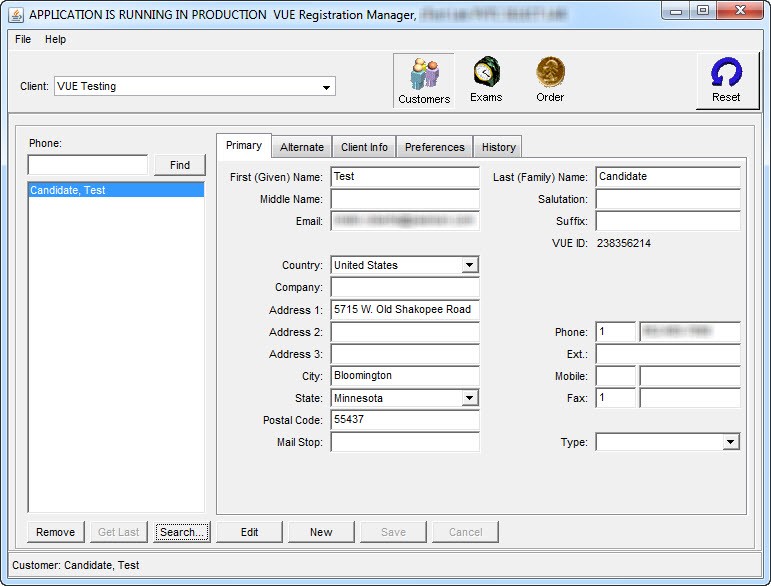Click the Middle Name field
The image size is (771, 586).
(405, 199)
